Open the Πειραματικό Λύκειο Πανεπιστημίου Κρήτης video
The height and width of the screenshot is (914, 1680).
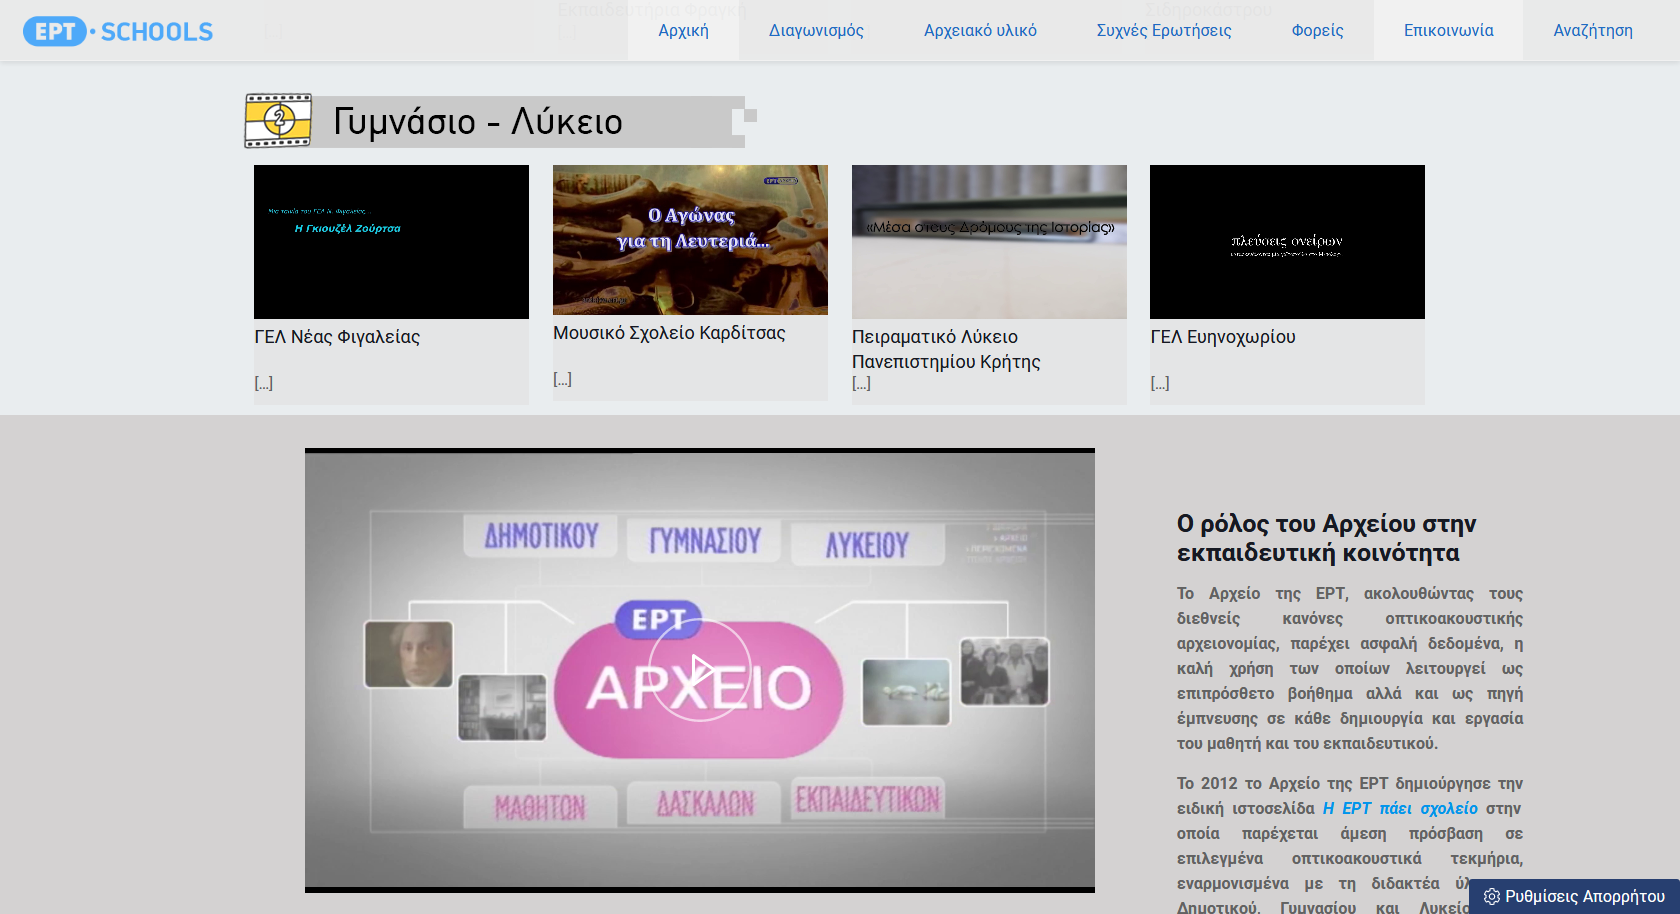tap(988, 241)
